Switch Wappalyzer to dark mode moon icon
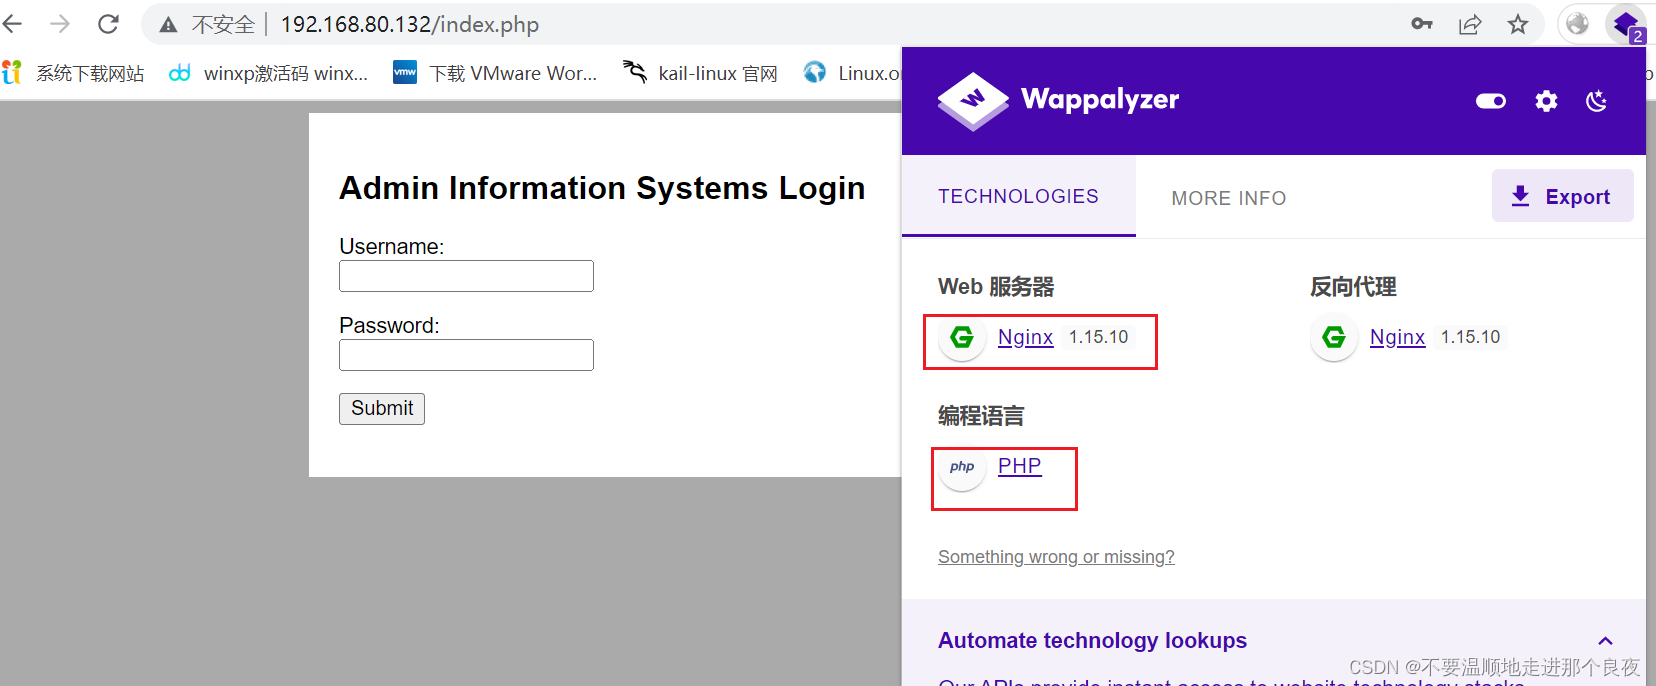The height and width of the screenshot is (686, 1656). tap(1597, 100)
